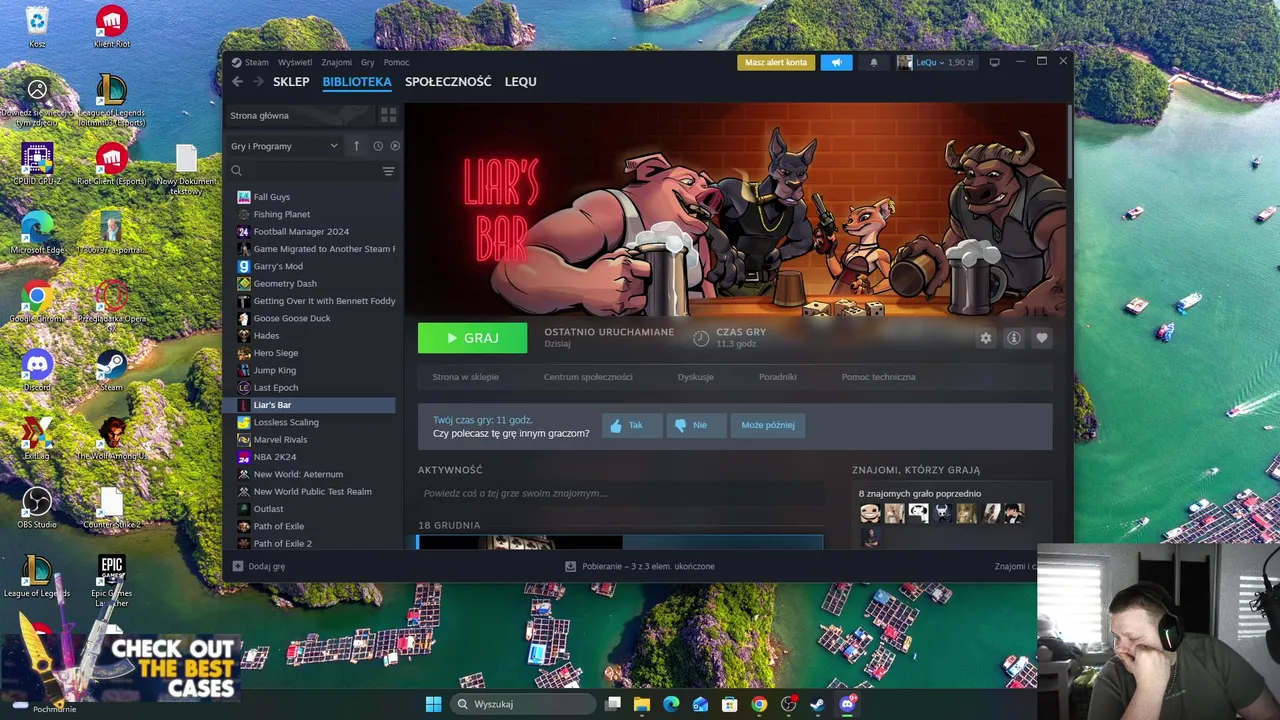Click the green GRAJ play button
The height and width of the screenshot is (720, 1280).
pyautogui.click(x=472, y=338)
